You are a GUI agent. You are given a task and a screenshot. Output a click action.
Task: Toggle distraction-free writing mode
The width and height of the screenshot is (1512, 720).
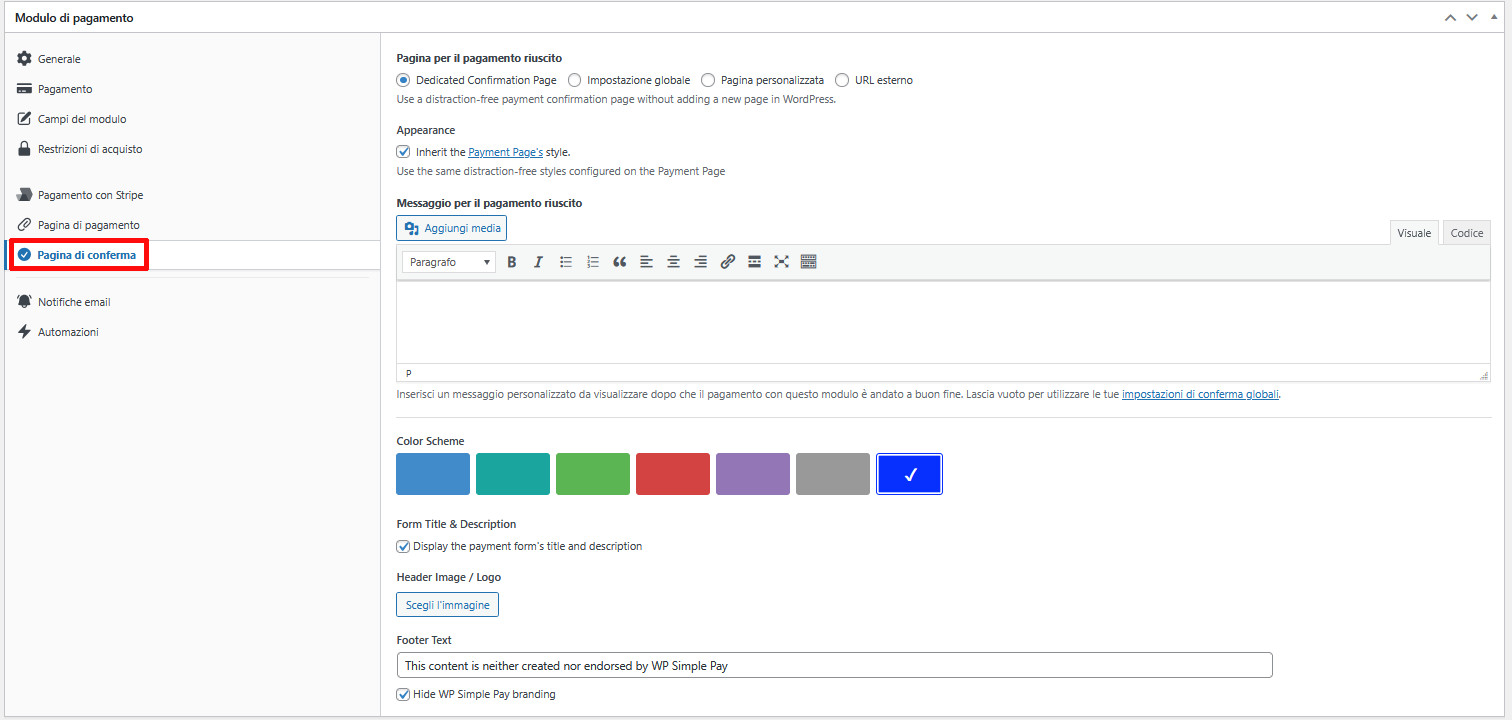(781, 261)
